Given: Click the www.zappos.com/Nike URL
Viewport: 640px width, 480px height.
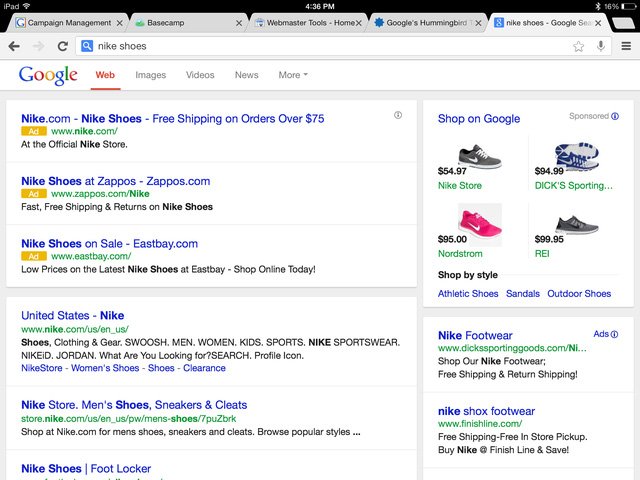Looking at the screenshot, I should [x=100, y=194].
